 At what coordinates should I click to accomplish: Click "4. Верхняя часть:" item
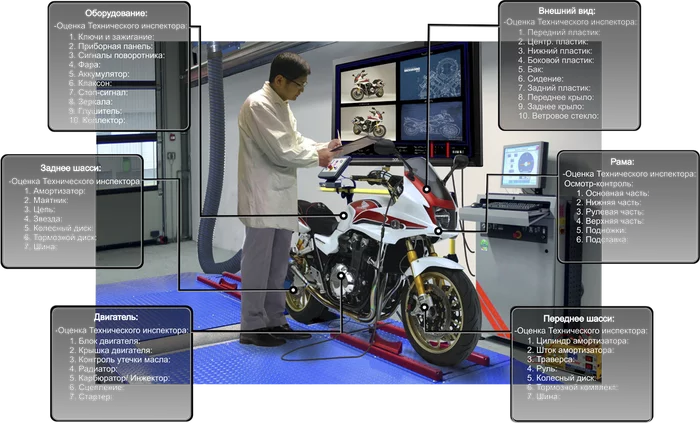[610, 221]
